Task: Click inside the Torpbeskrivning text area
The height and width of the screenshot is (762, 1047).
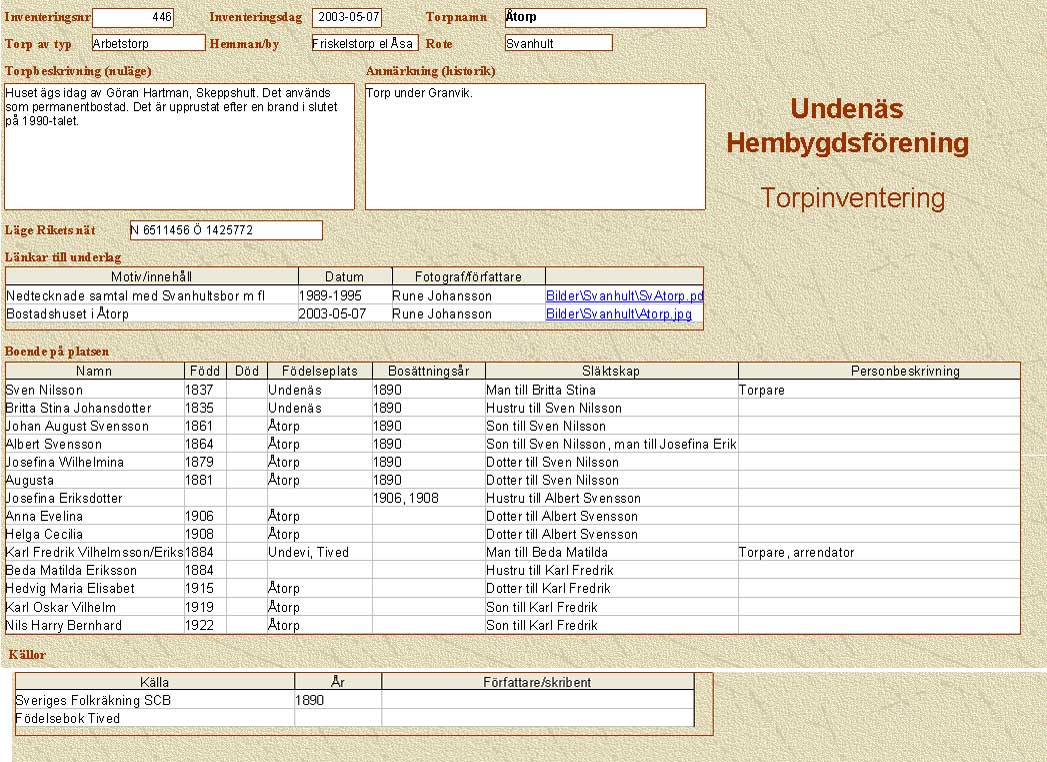Action: [179, 146]
